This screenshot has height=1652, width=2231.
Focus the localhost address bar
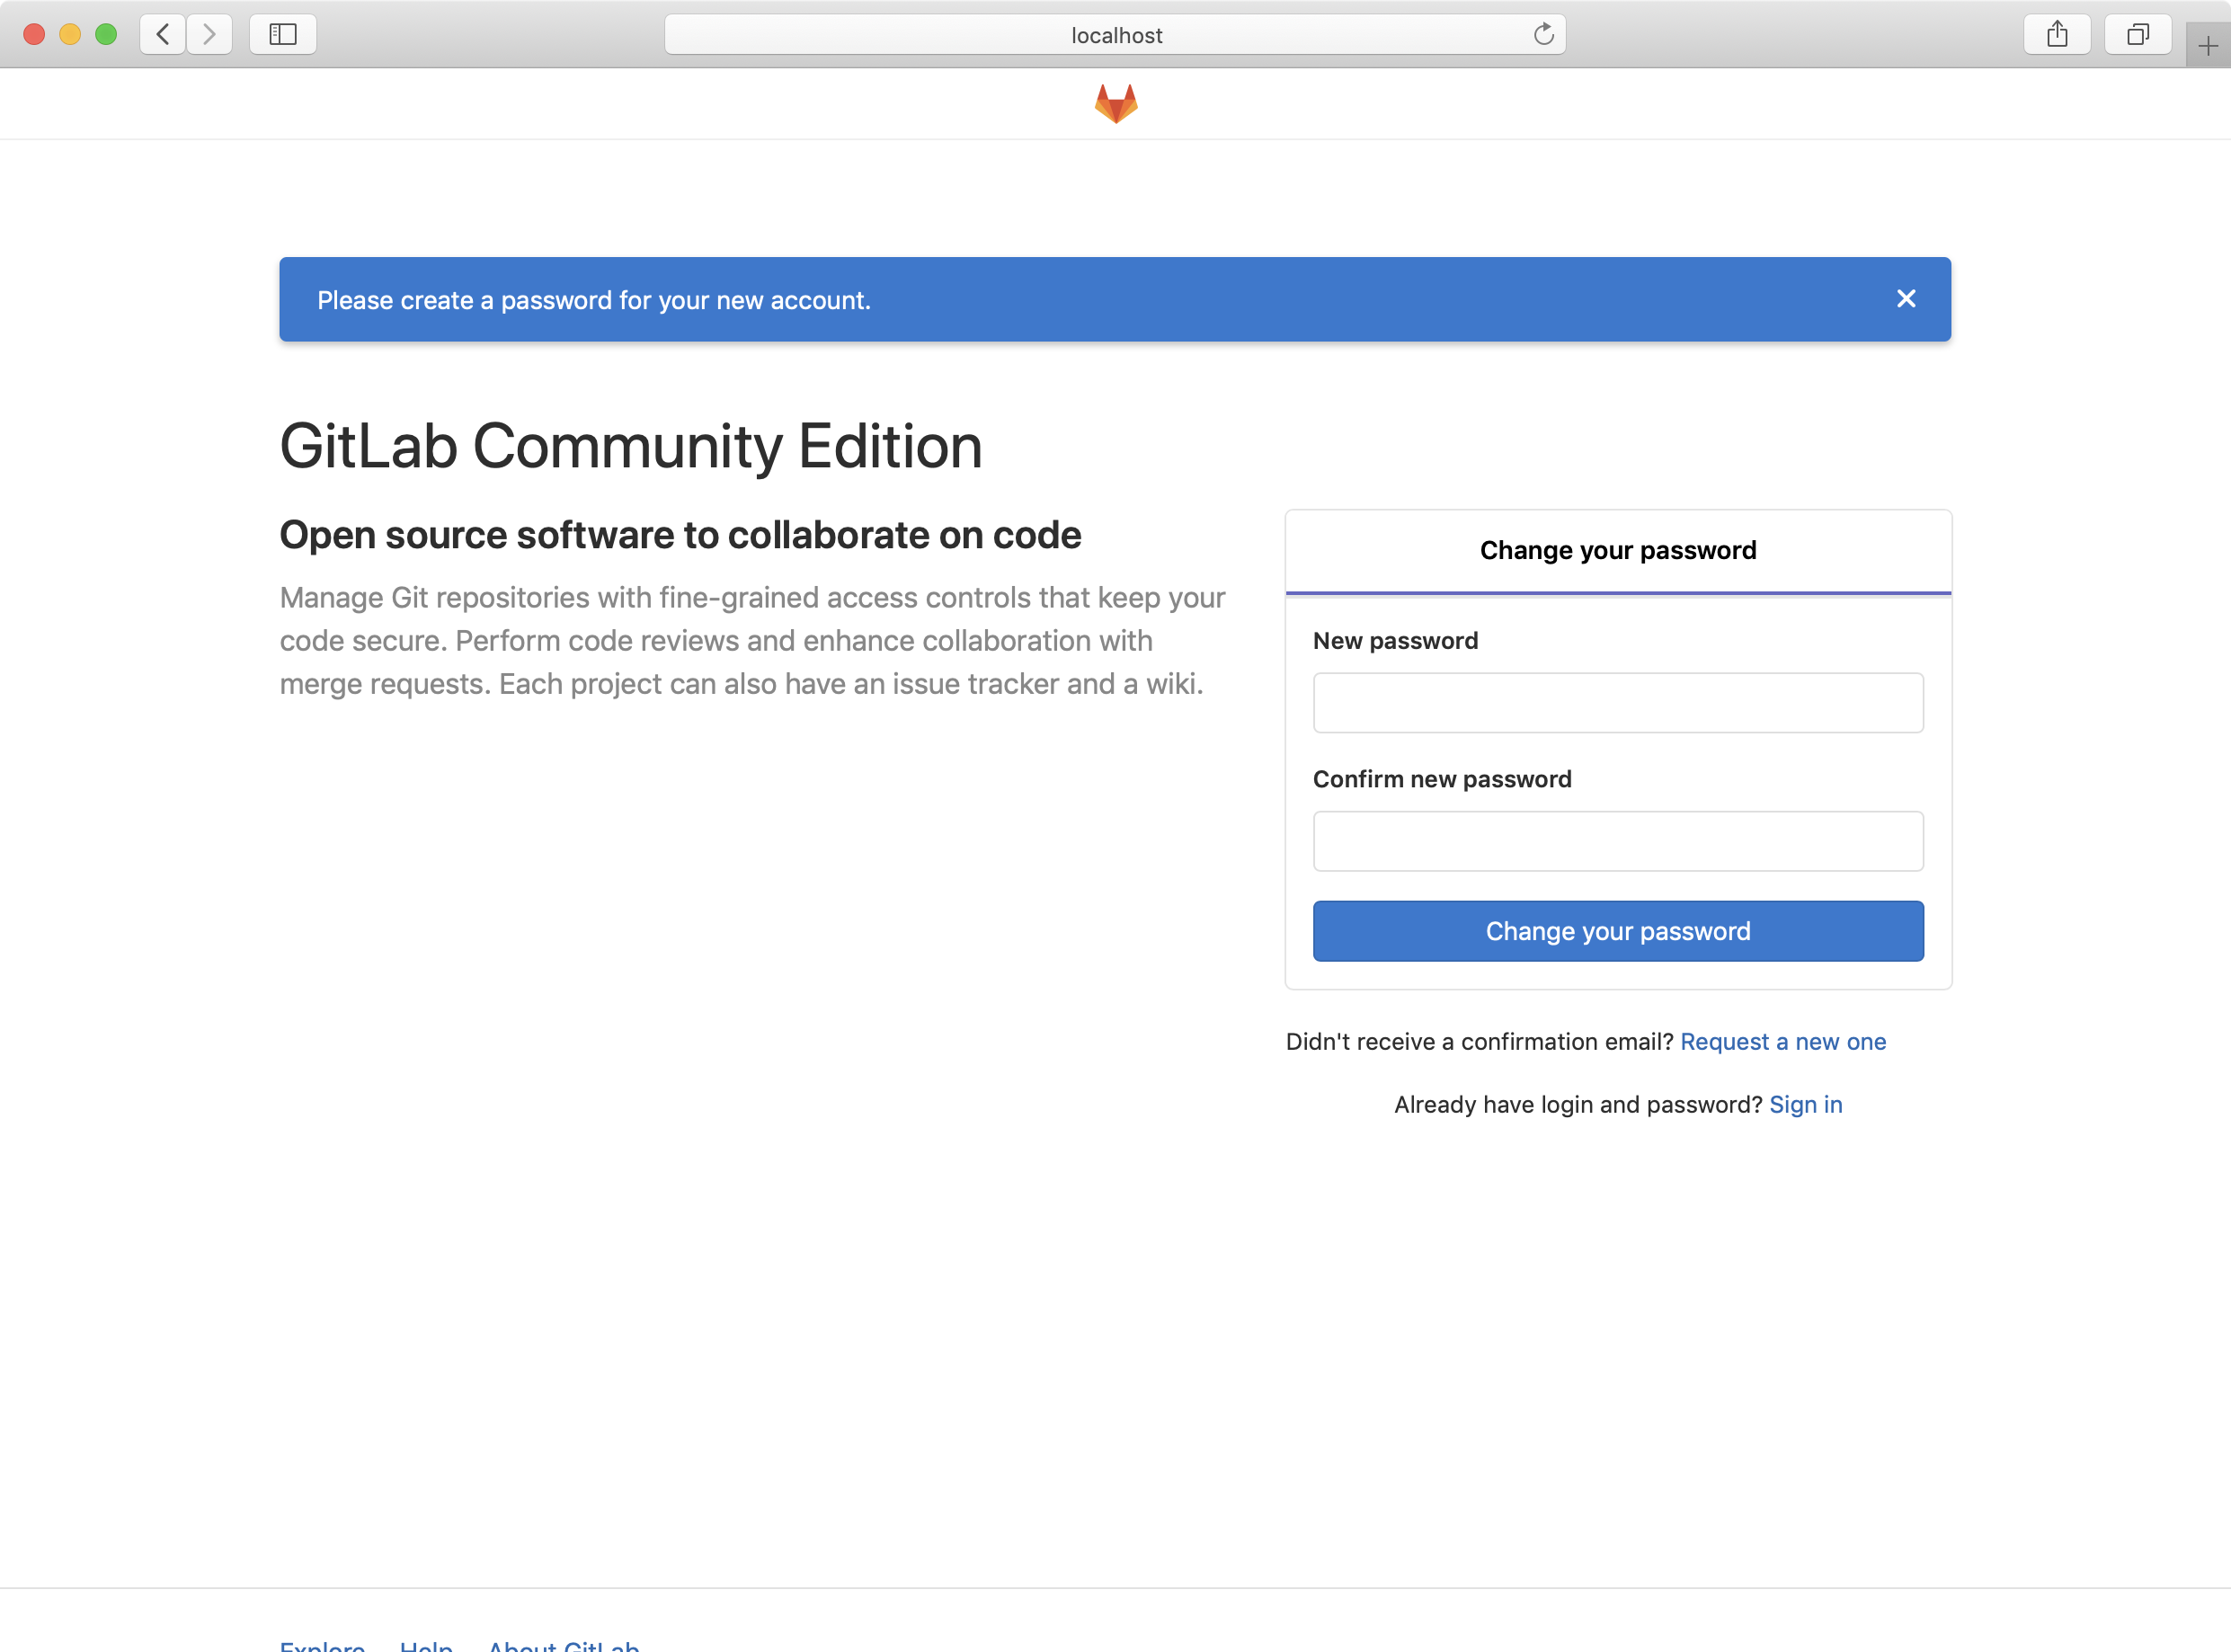(1115, 34)
